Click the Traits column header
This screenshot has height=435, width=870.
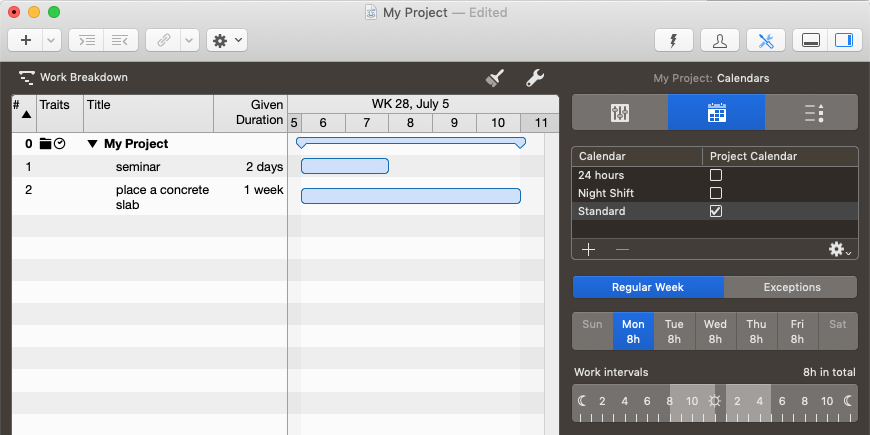[60, 113]
